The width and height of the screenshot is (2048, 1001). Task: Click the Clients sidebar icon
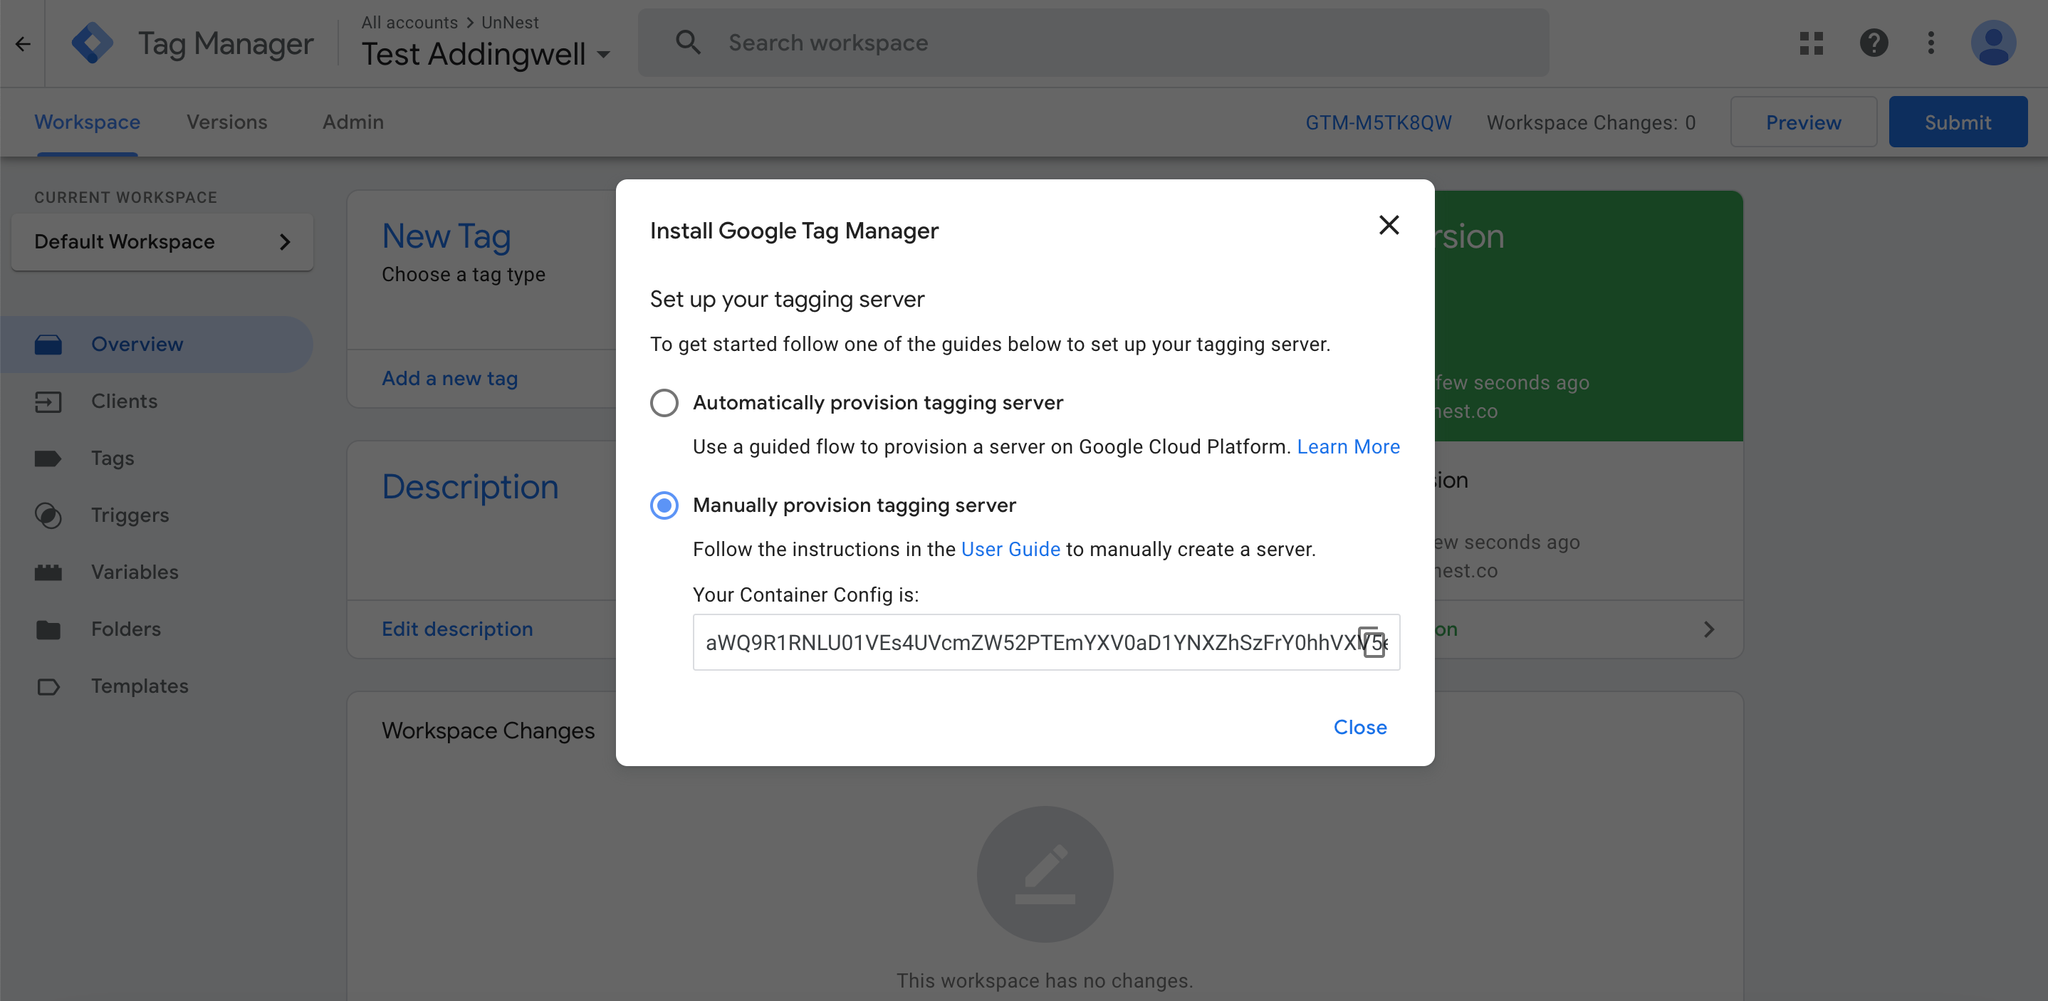(48, 402)
